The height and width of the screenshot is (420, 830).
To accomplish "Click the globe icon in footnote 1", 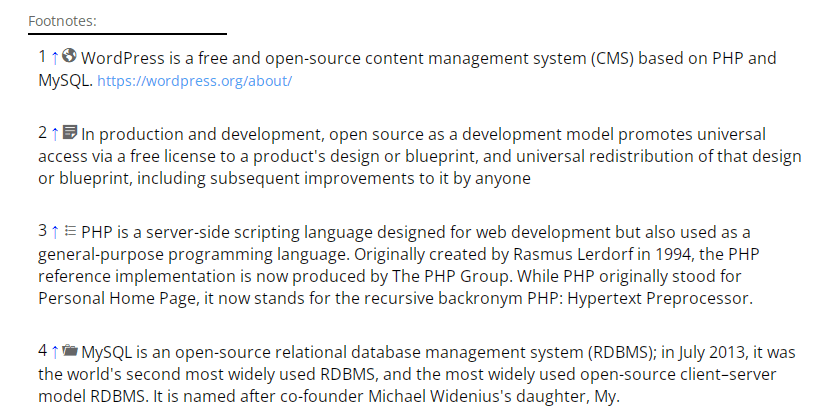I will click(x=69, y=56).
